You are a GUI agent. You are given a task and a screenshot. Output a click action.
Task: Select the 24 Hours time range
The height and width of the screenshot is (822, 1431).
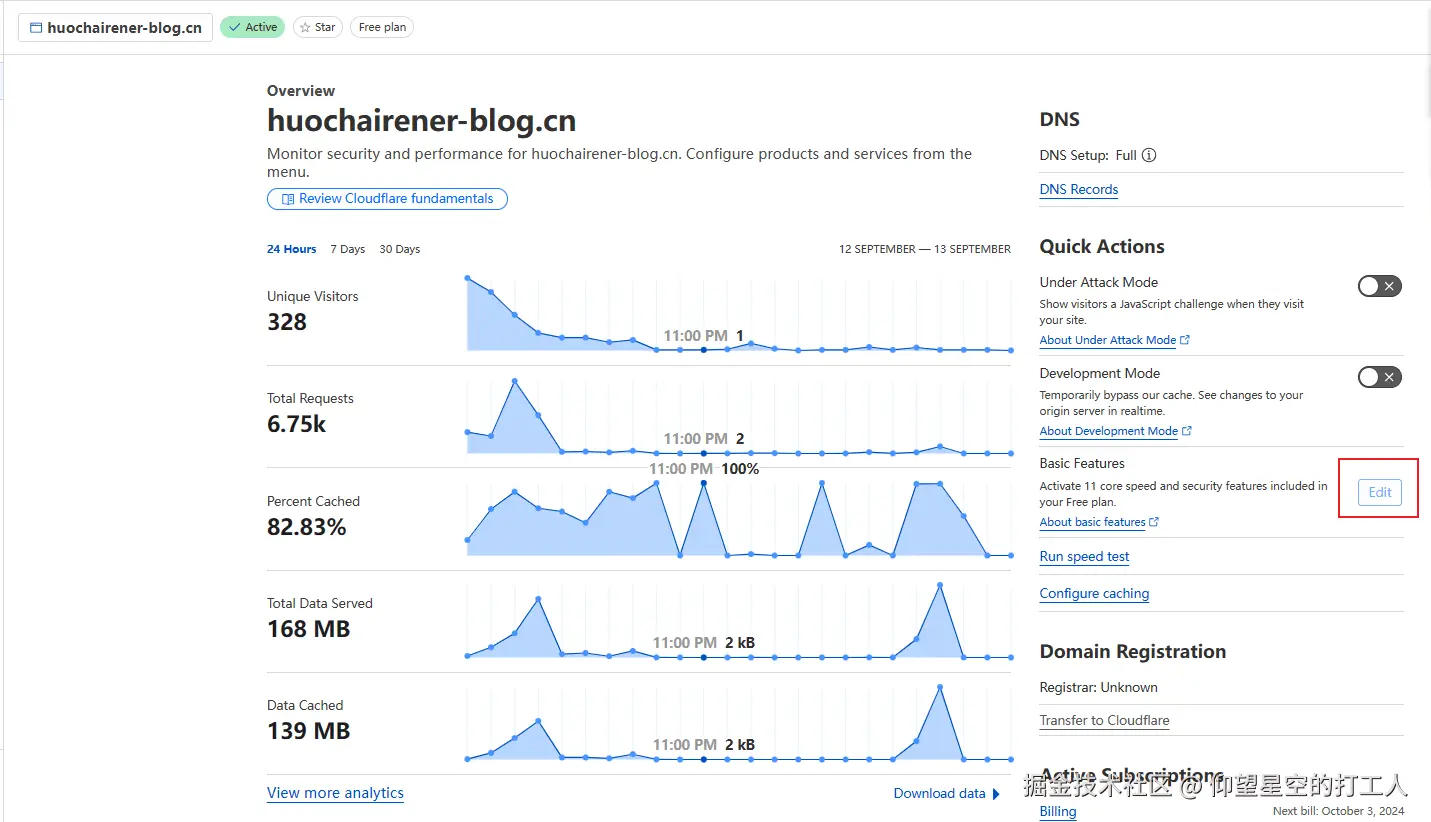[291, 249]
